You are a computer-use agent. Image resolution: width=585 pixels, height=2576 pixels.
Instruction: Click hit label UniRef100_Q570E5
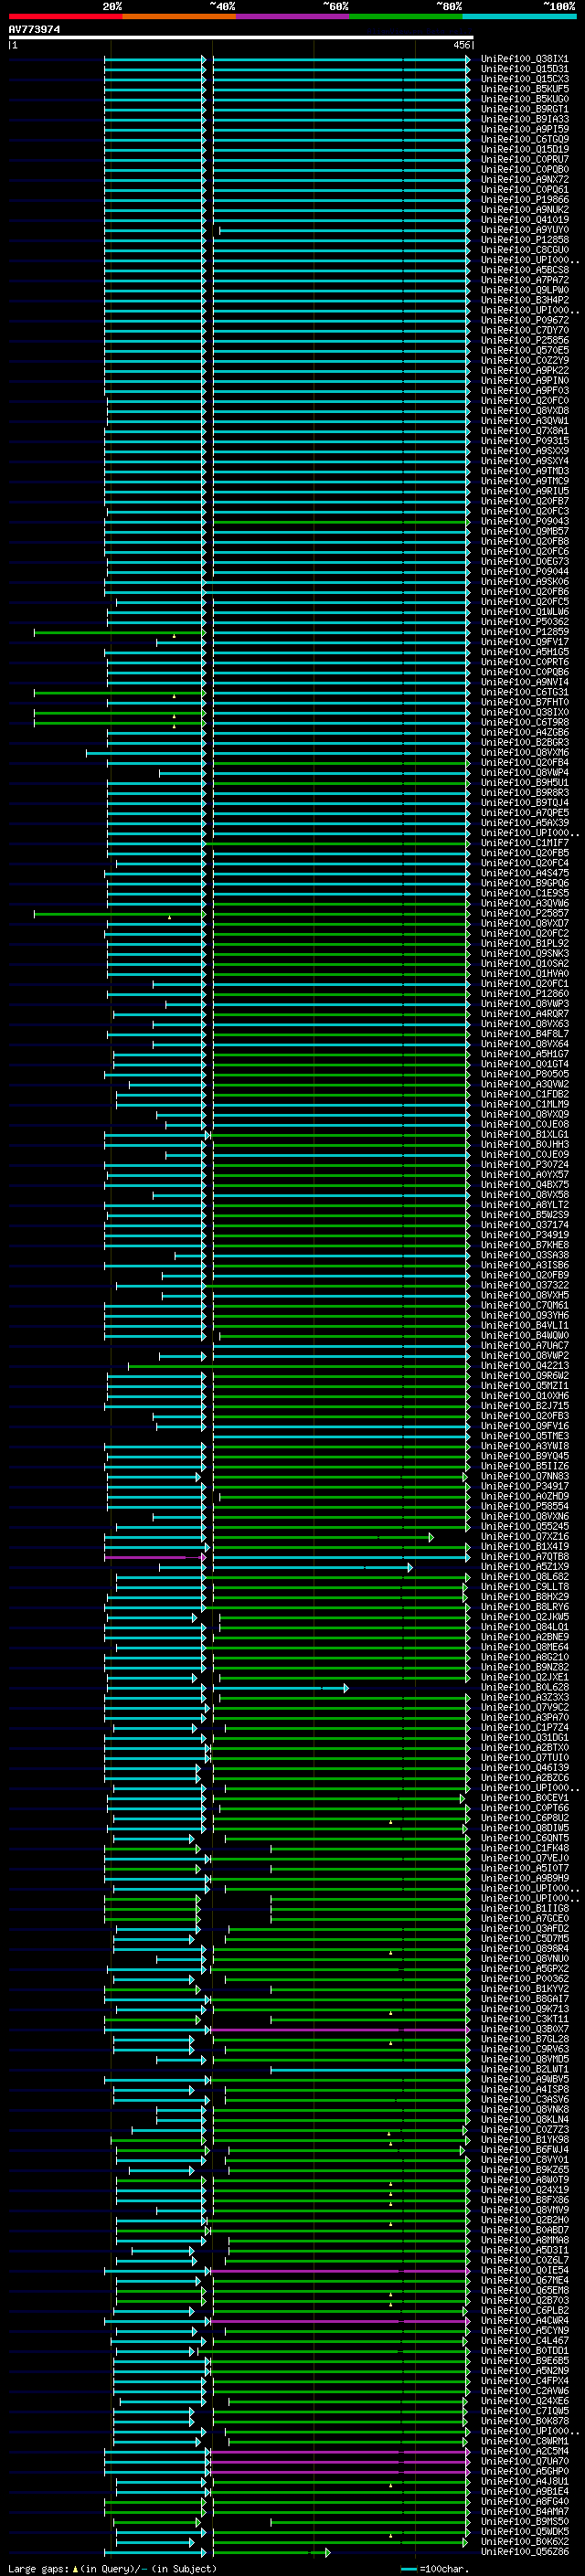[x=524, y=350]
